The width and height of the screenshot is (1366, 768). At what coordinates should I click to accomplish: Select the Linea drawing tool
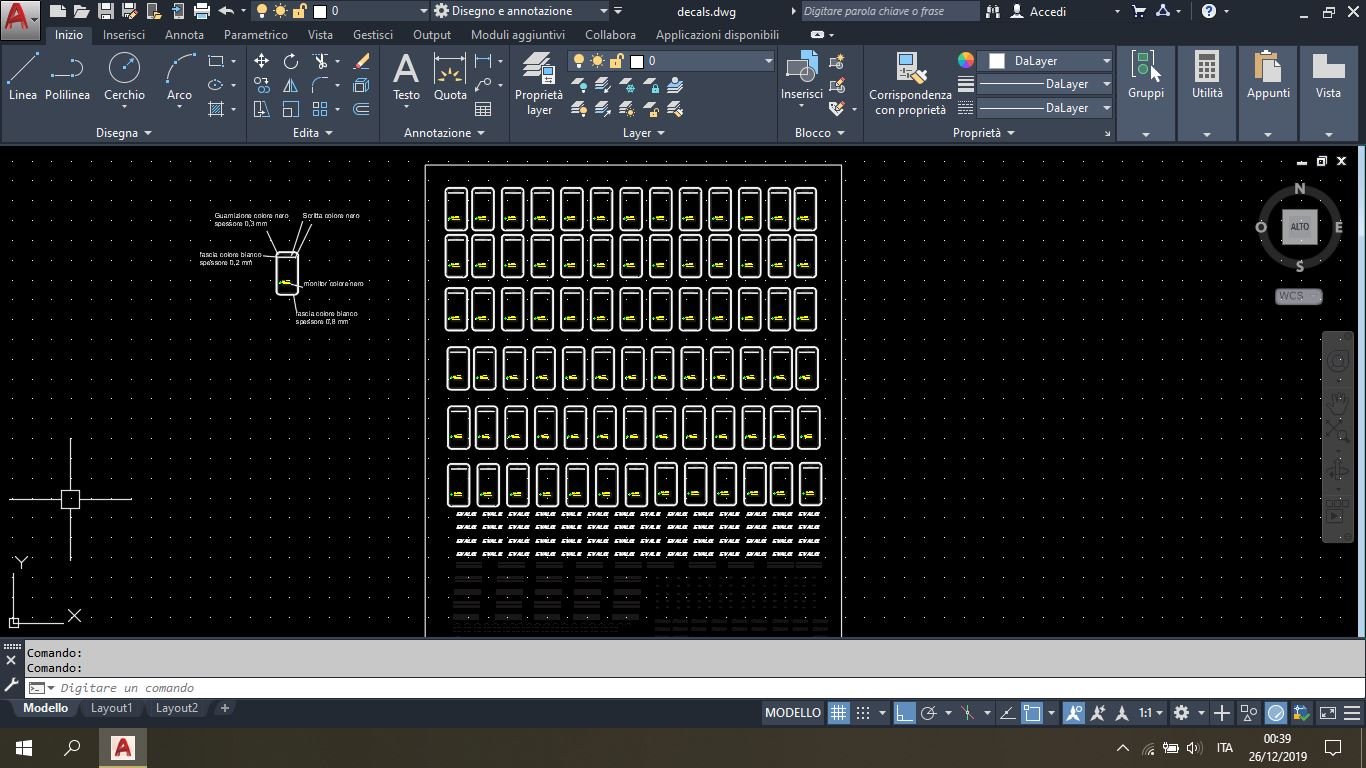point(22,77)
